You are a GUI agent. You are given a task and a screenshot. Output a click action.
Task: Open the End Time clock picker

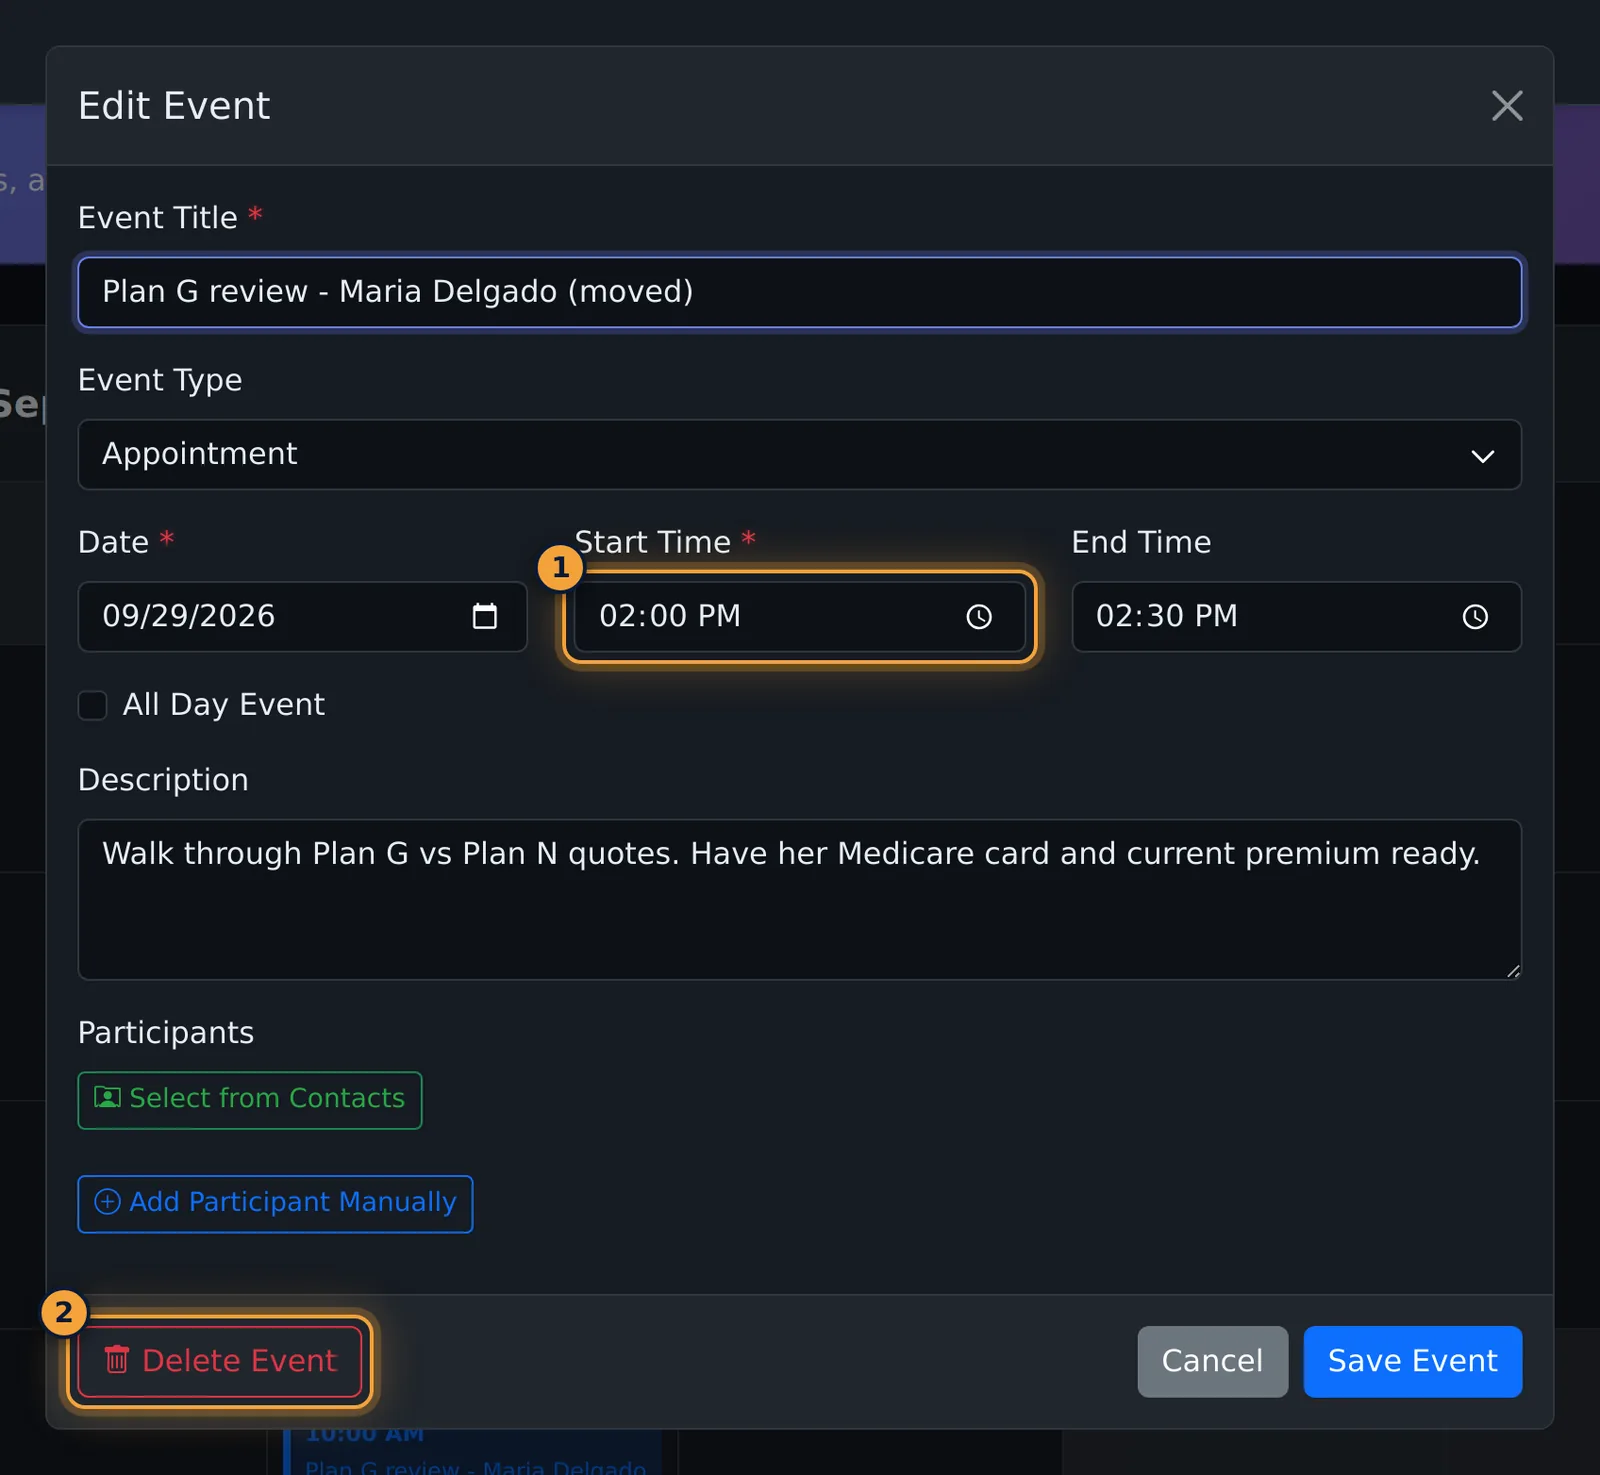point(1475,617)
